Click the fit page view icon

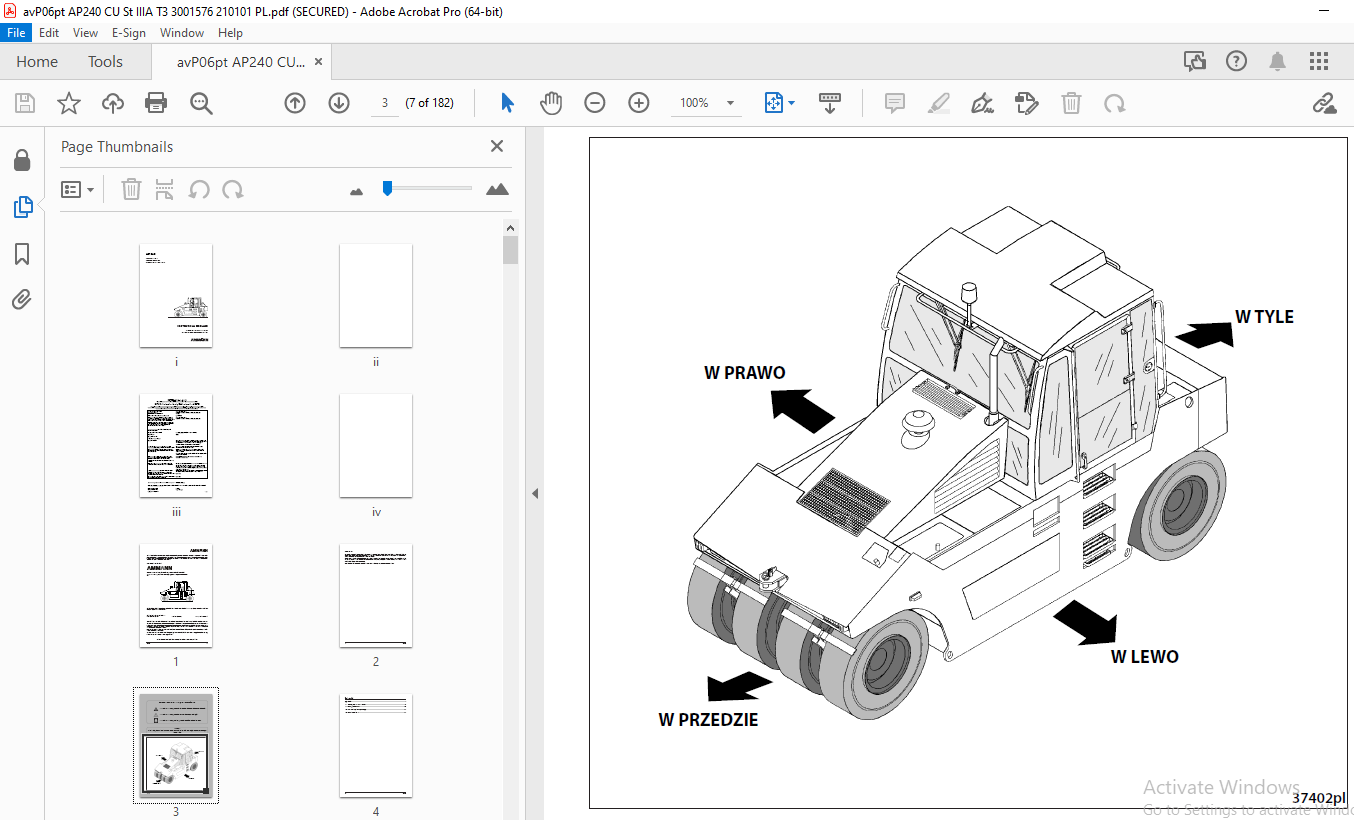[x=773, y=103]
